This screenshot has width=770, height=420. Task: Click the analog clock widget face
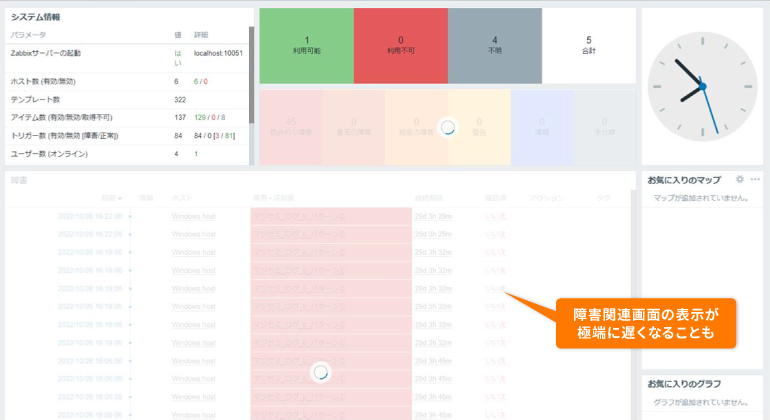(x=702, y=86)
